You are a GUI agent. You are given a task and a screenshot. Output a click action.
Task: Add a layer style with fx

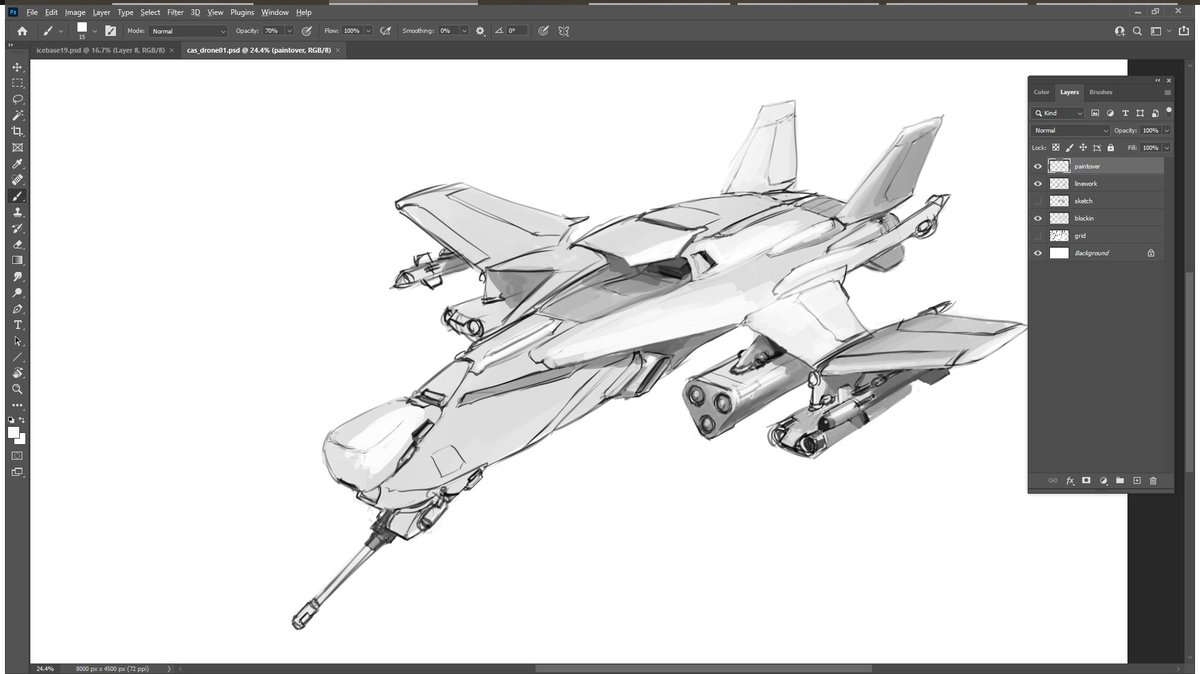click(x=1070, y=481)
